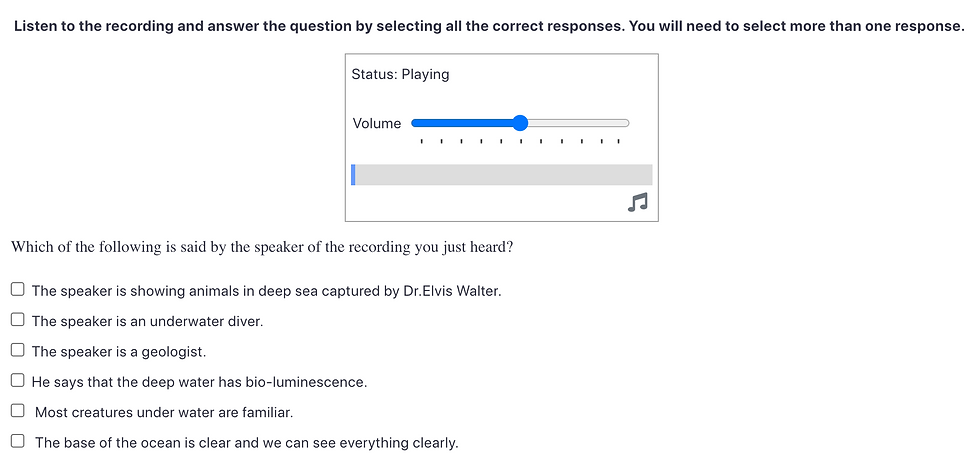Select the geologist answer checkbox
Screen dimensions: 980x468
(18, 351)
